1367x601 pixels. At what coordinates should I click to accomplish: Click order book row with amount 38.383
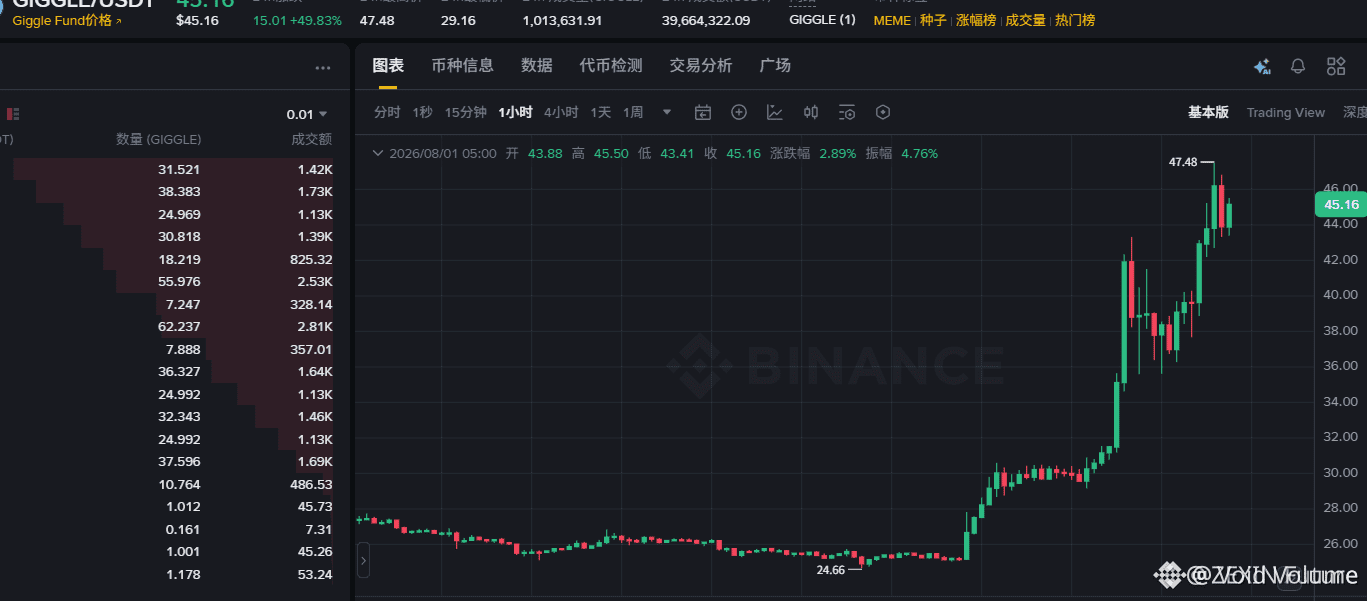click(x=167, y=192)
